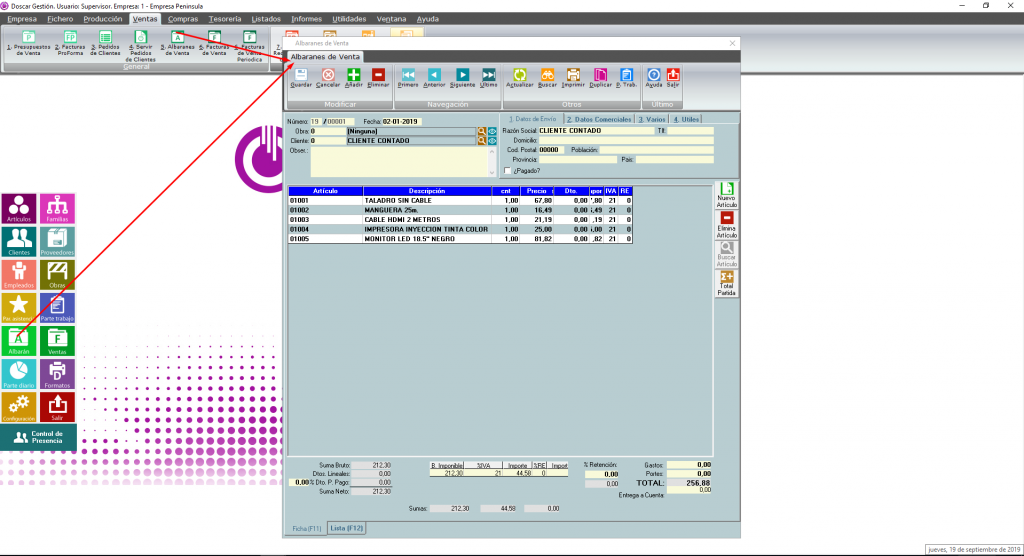Click the Domicilio input field
Screen dimensions: 1024x556
click(626, 140)
